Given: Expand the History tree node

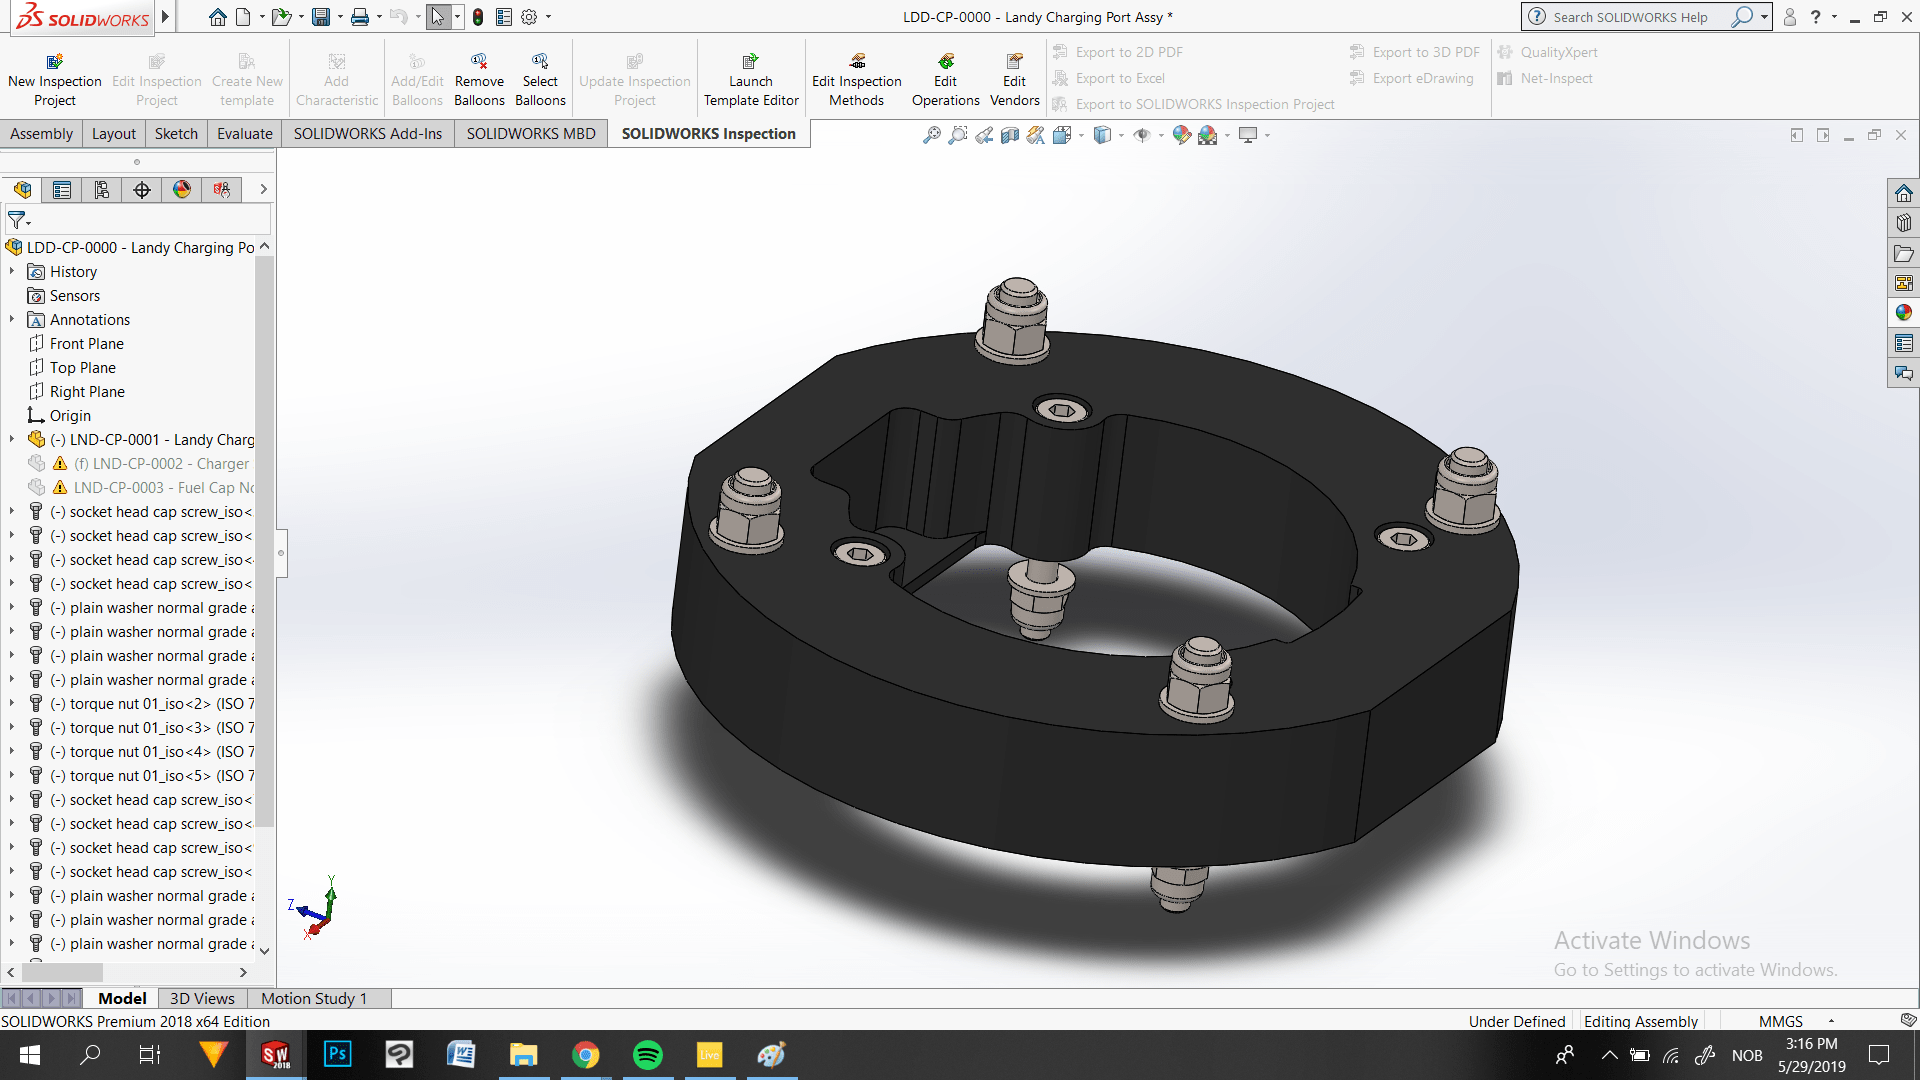Looking at the screenshot, I should pos(12,272).
